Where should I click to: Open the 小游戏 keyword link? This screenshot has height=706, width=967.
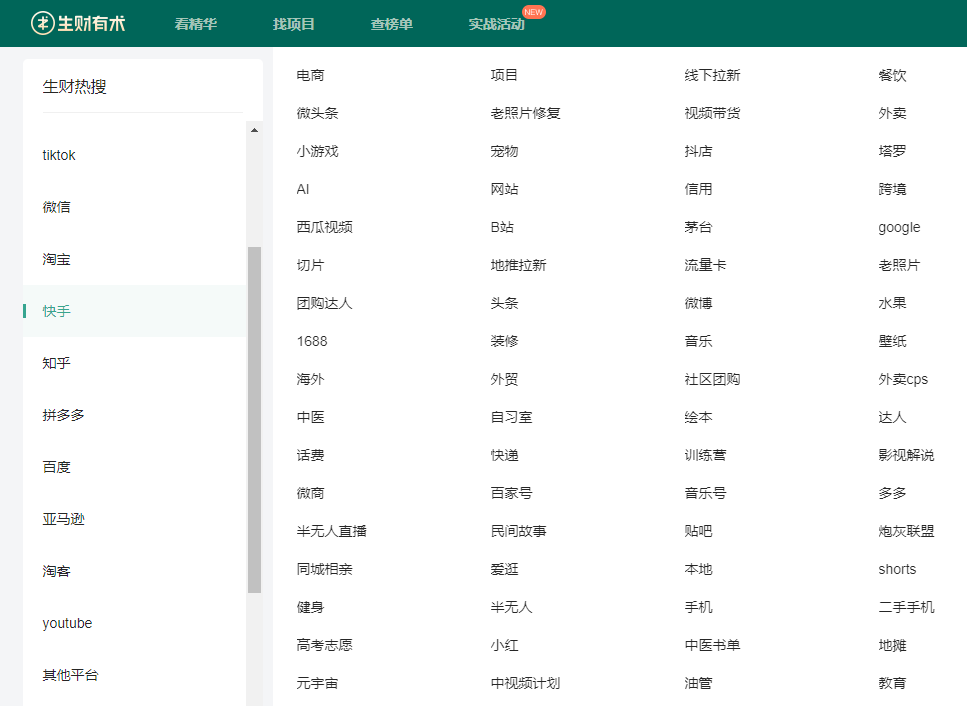click(317, 151)
